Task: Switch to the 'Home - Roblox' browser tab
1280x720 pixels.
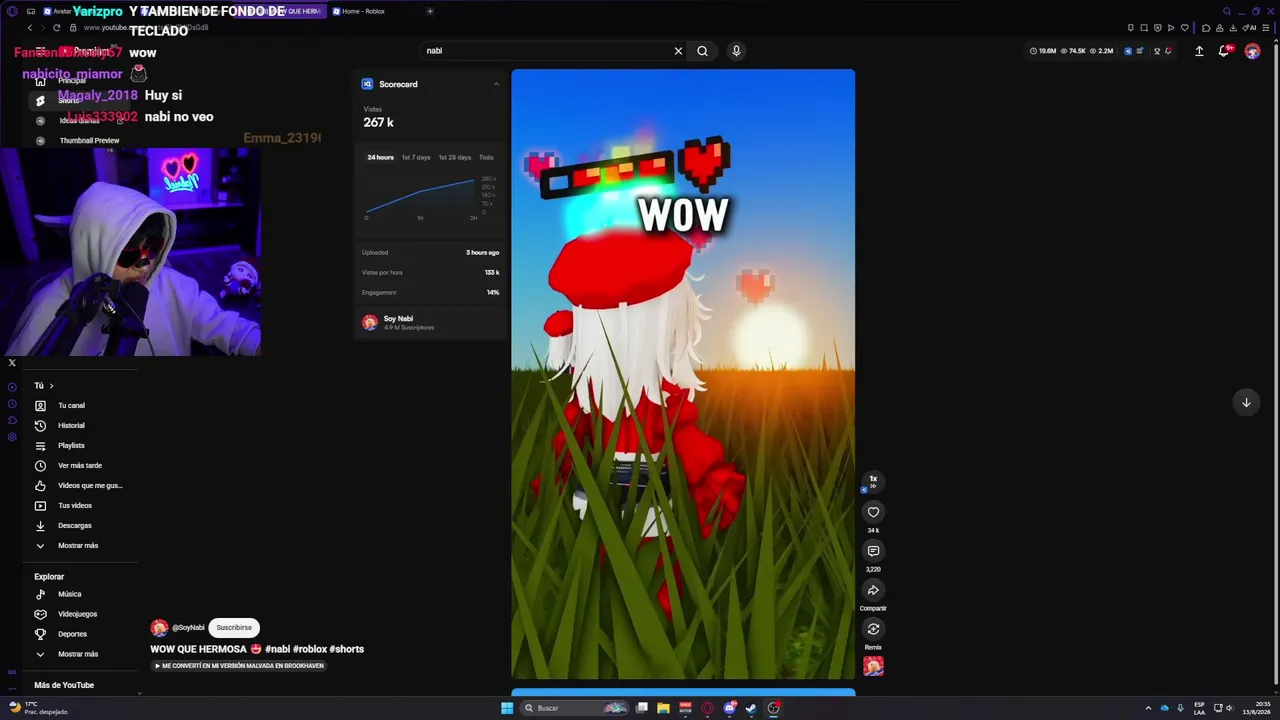Action: [364, 11]
